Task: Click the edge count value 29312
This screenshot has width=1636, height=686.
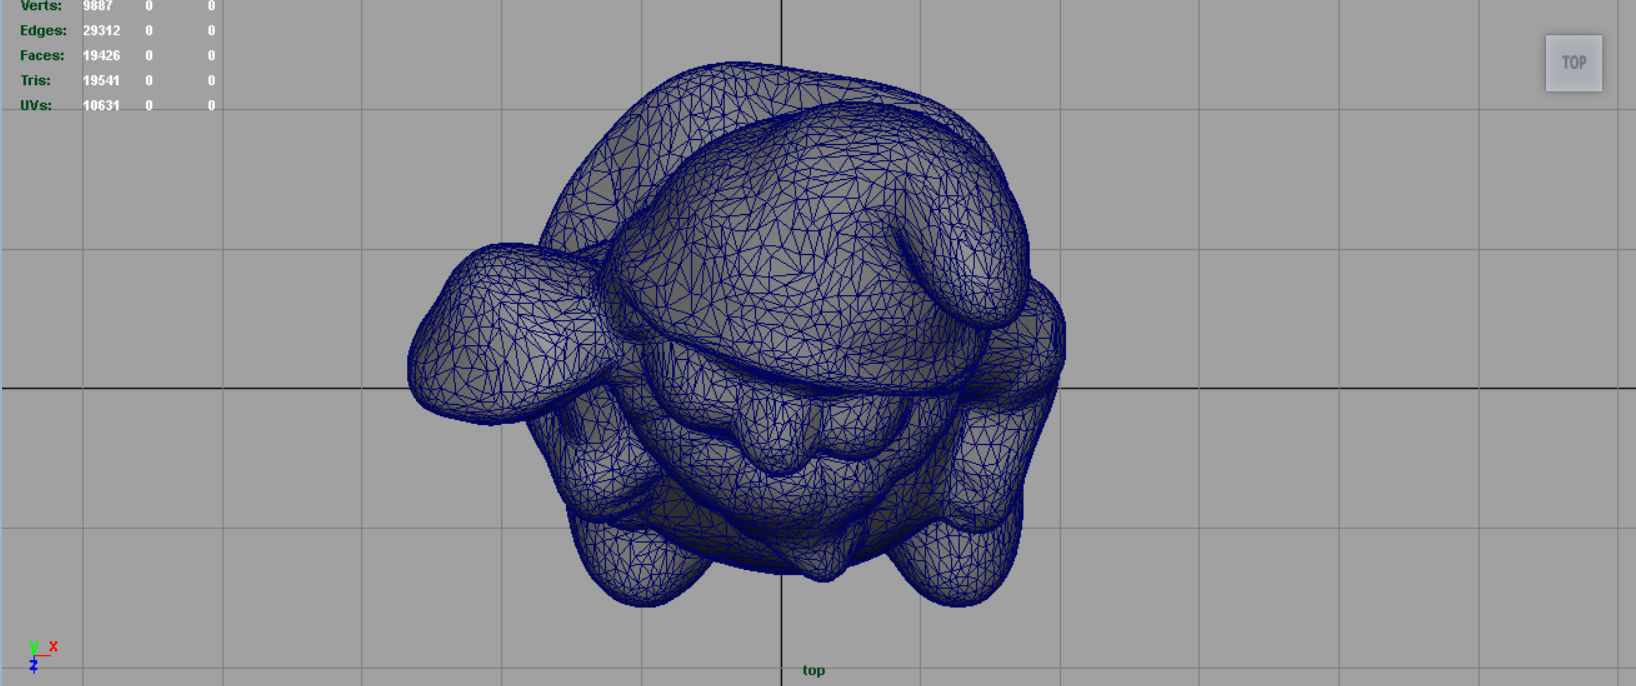Action: (101, 31)
